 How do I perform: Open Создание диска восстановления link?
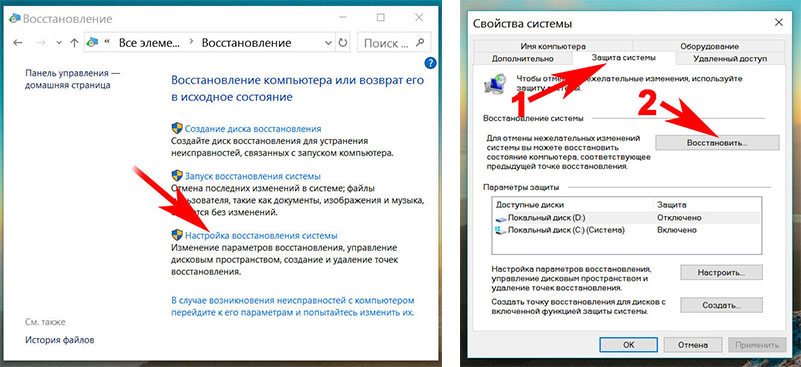253,129
